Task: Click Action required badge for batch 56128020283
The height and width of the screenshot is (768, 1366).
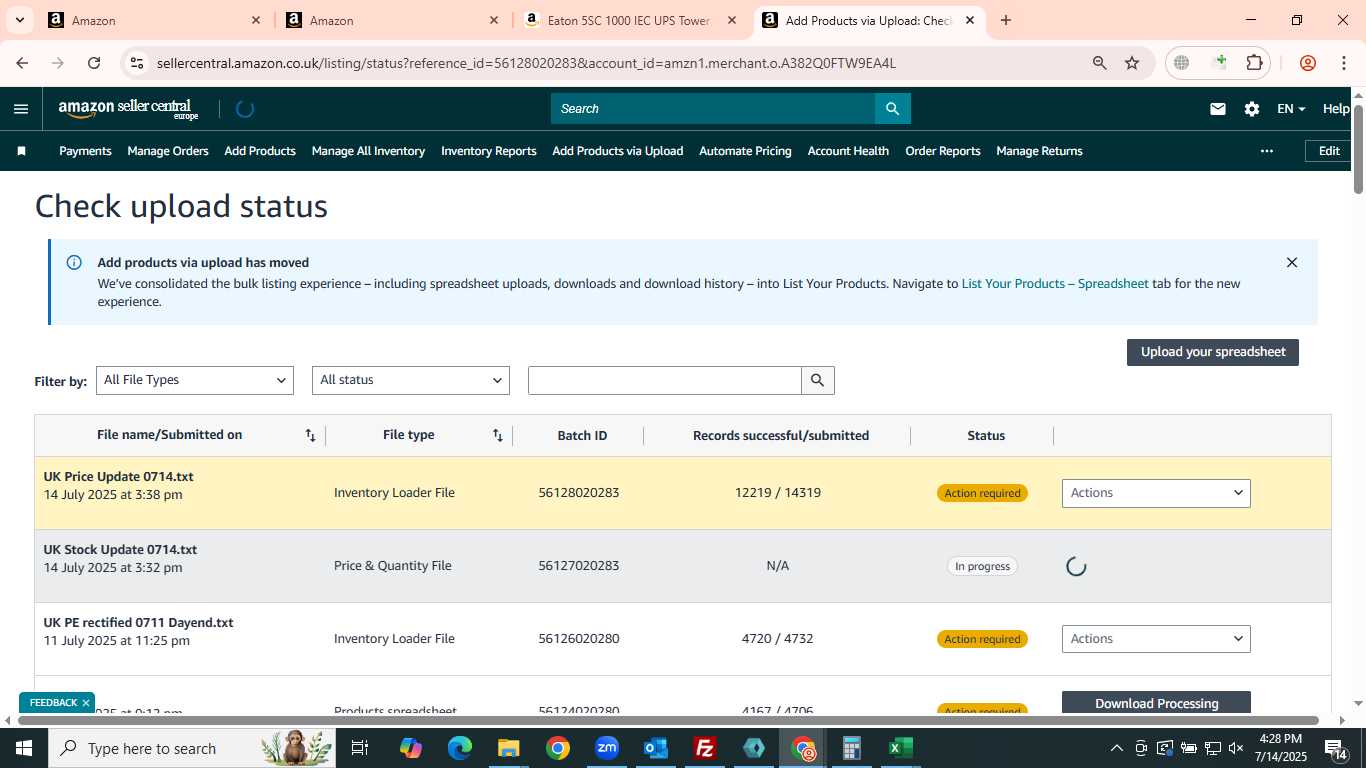Action: click(983, 493)
